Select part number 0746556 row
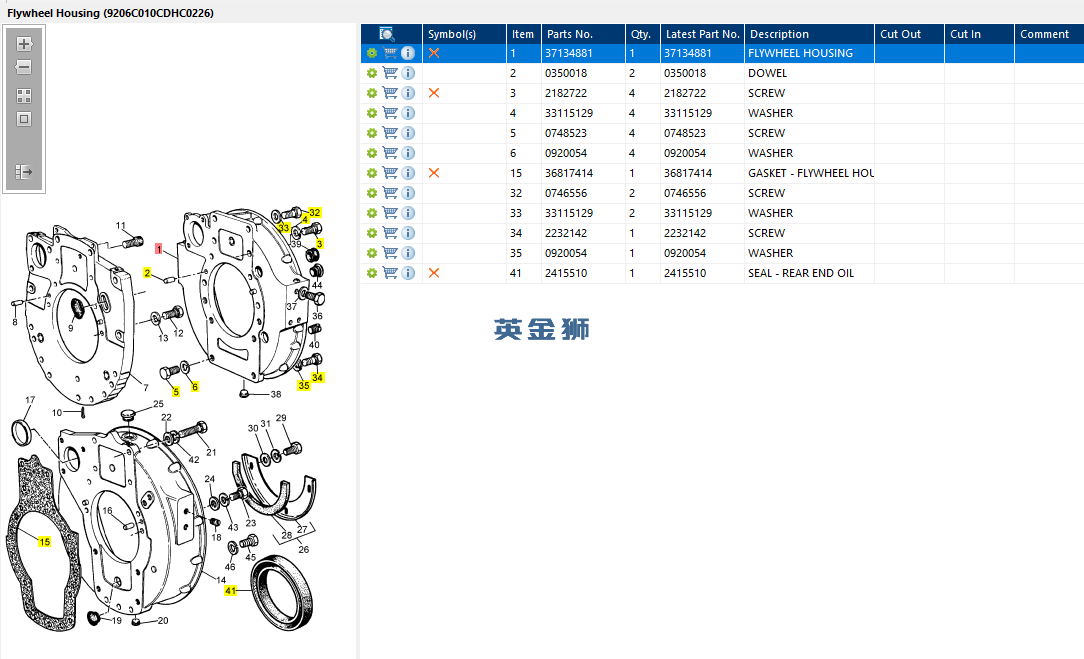 [x=566, y=193]
